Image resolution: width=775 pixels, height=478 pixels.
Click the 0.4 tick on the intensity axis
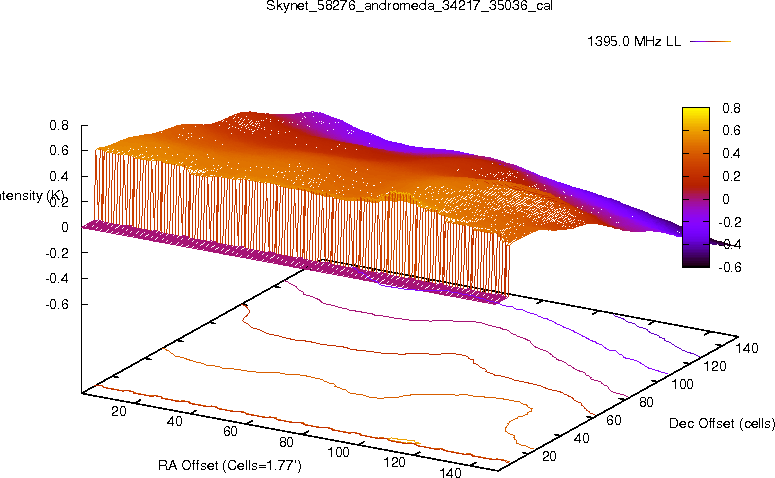tap(59, 176)
